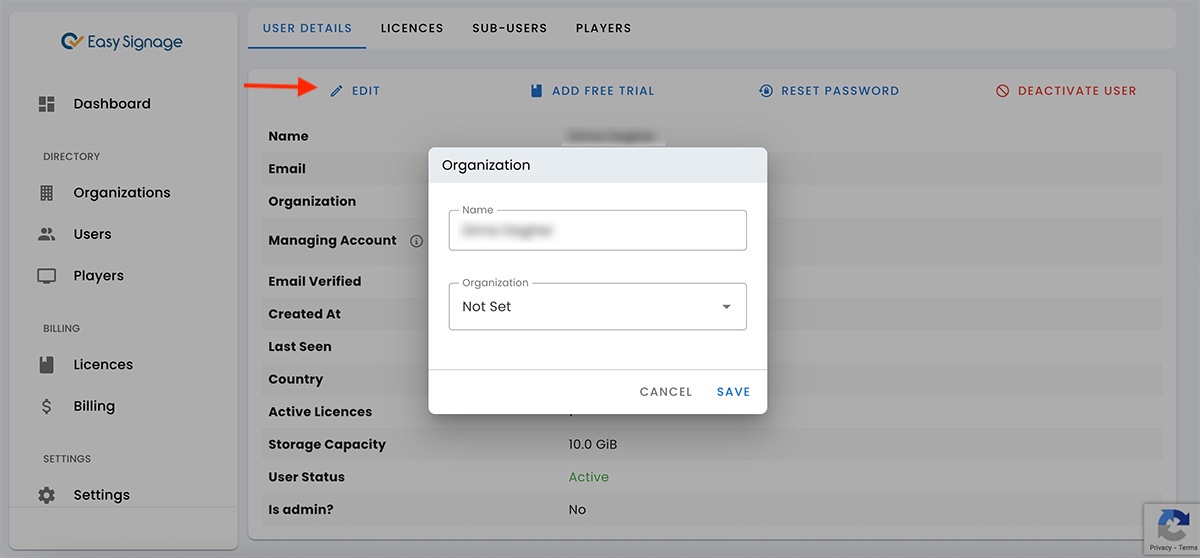
Task: Click the Players monitor icon
Action: coord(46,276)
